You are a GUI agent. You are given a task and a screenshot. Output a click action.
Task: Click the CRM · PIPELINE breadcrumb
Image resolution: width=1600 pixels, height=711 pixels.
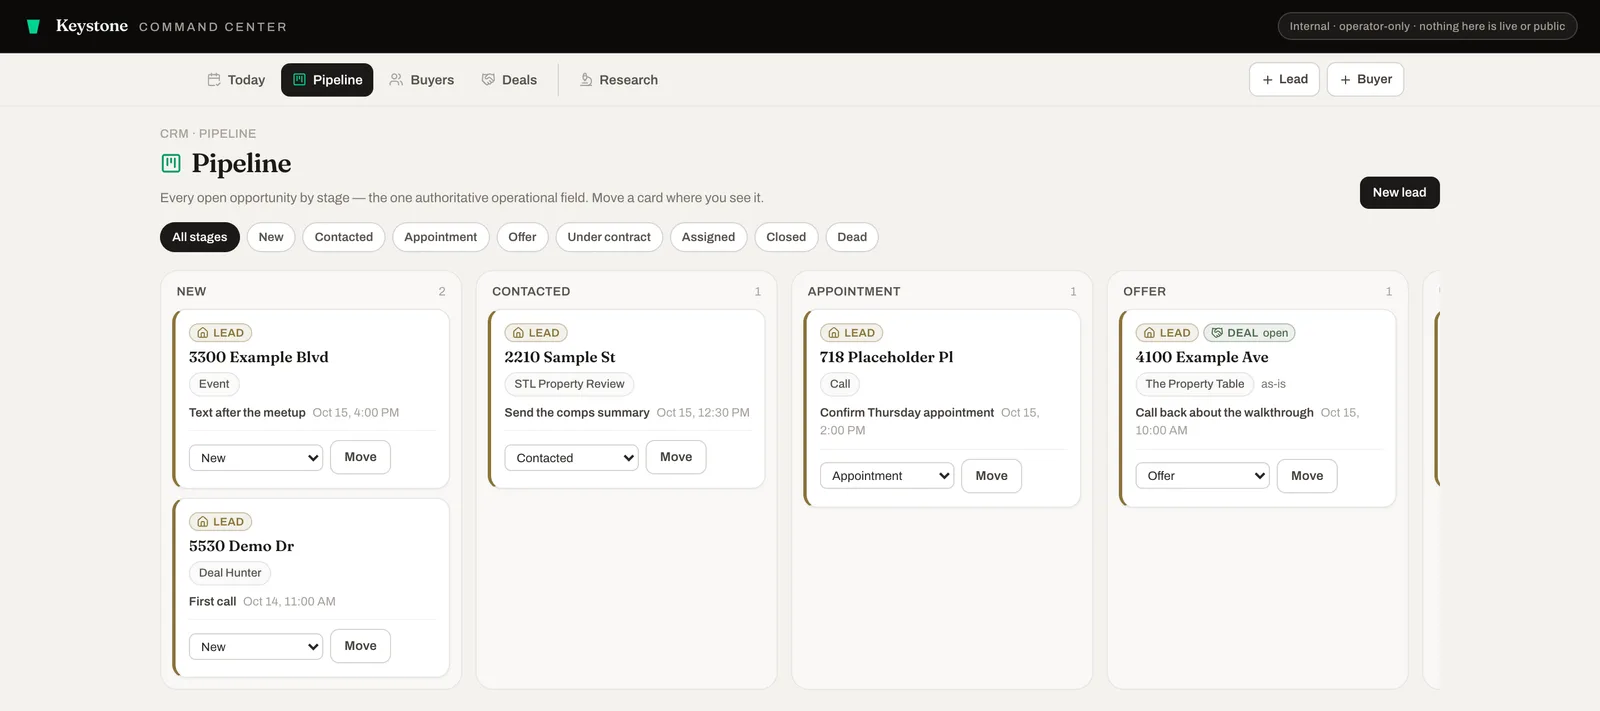click(208, 134)
